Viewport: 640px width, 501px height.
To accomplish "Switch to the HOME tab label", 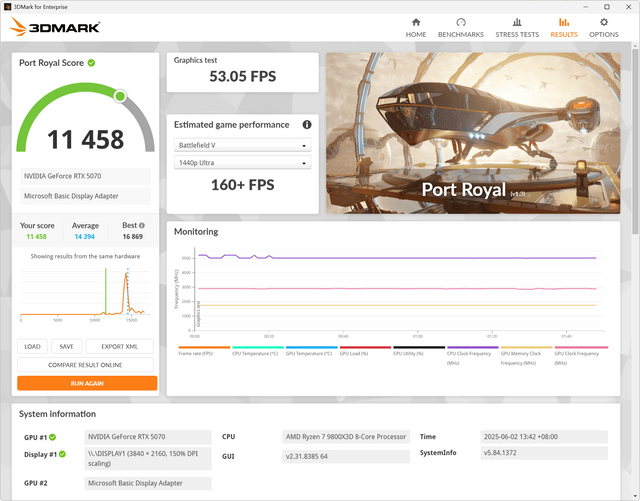I will pyautogui.click(x=416, y=35).
